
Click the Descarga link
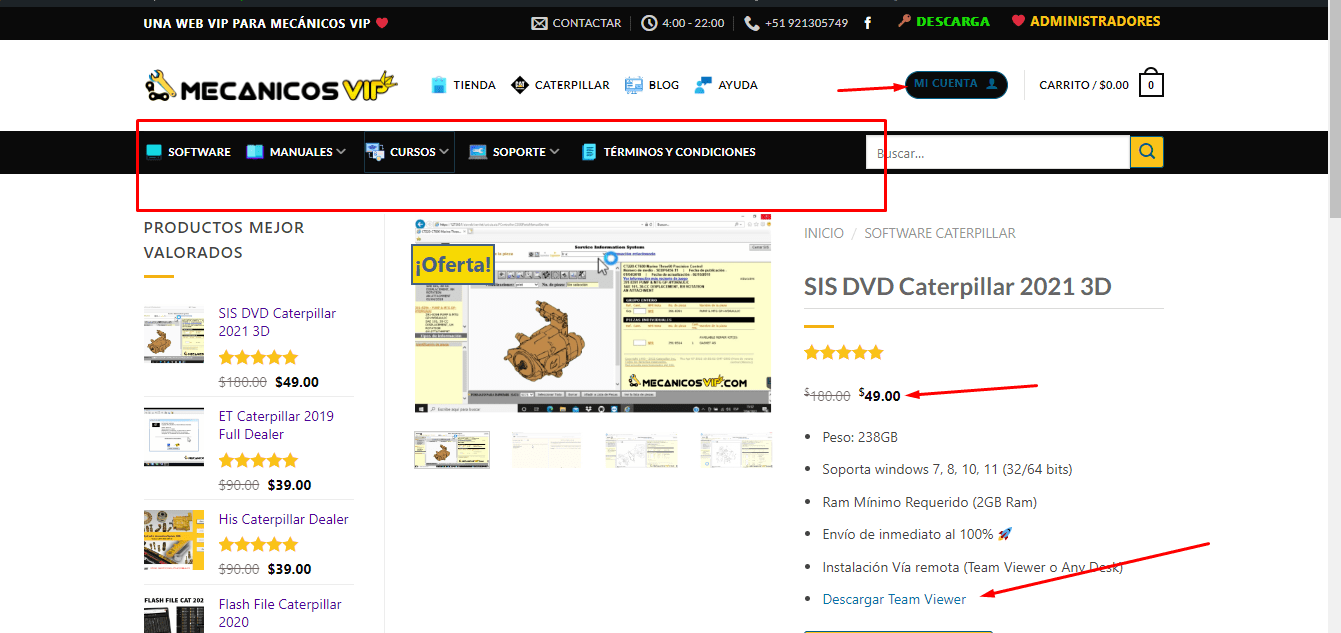953,21
